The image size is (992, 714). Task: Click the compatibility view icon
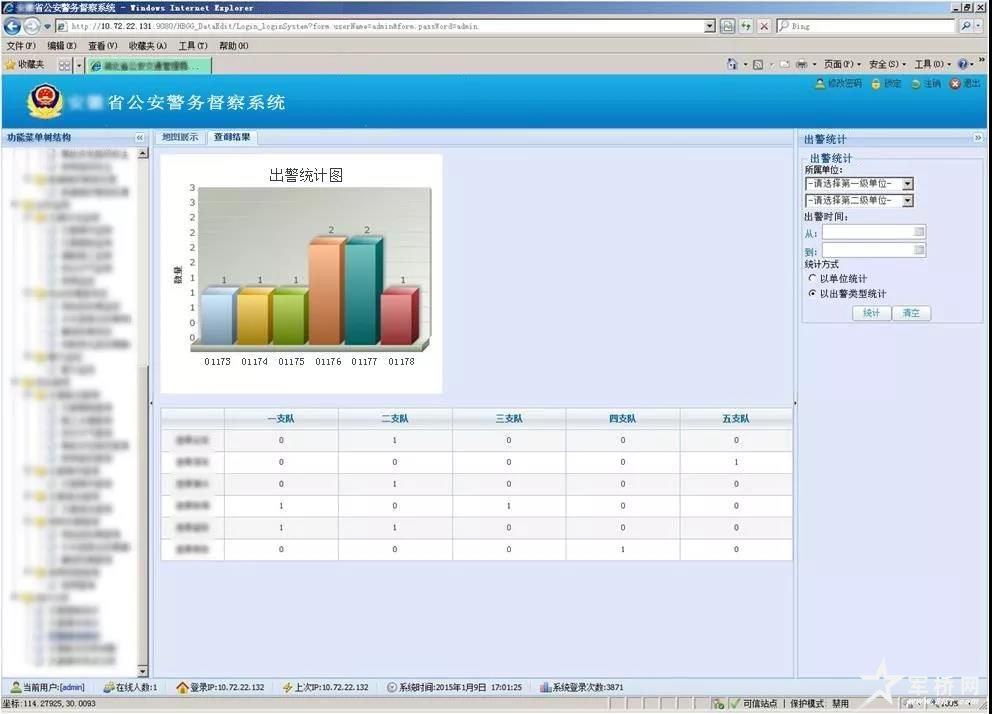tap(728, 27)
